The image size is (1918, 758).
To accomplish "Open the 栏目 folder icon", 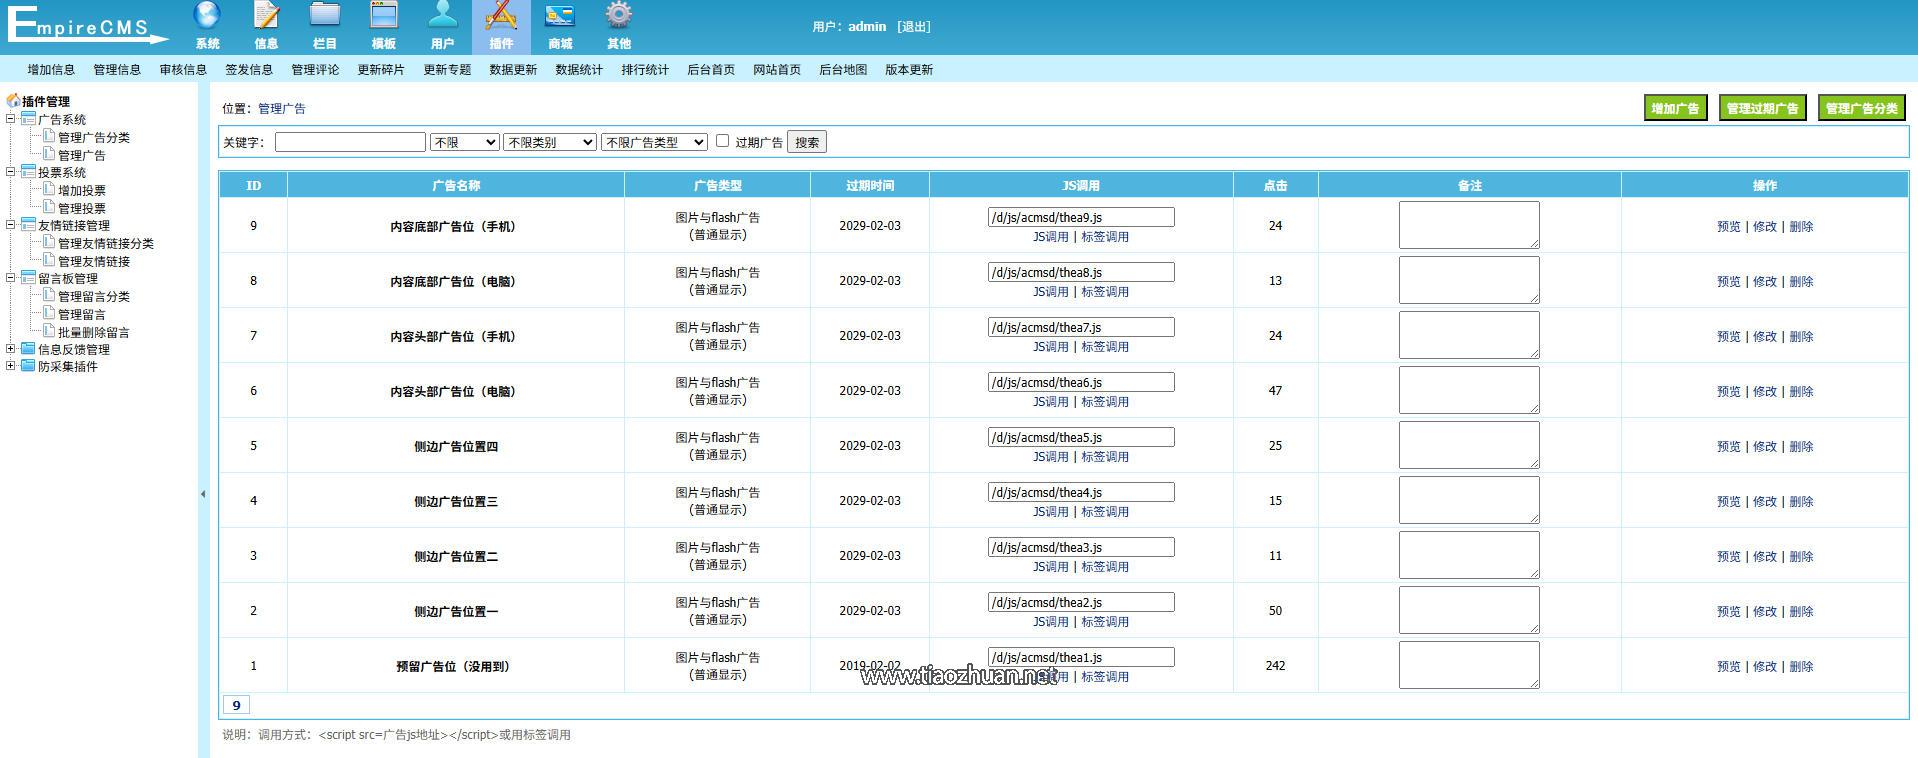I will pyautogui.click(x=325, y=17).
